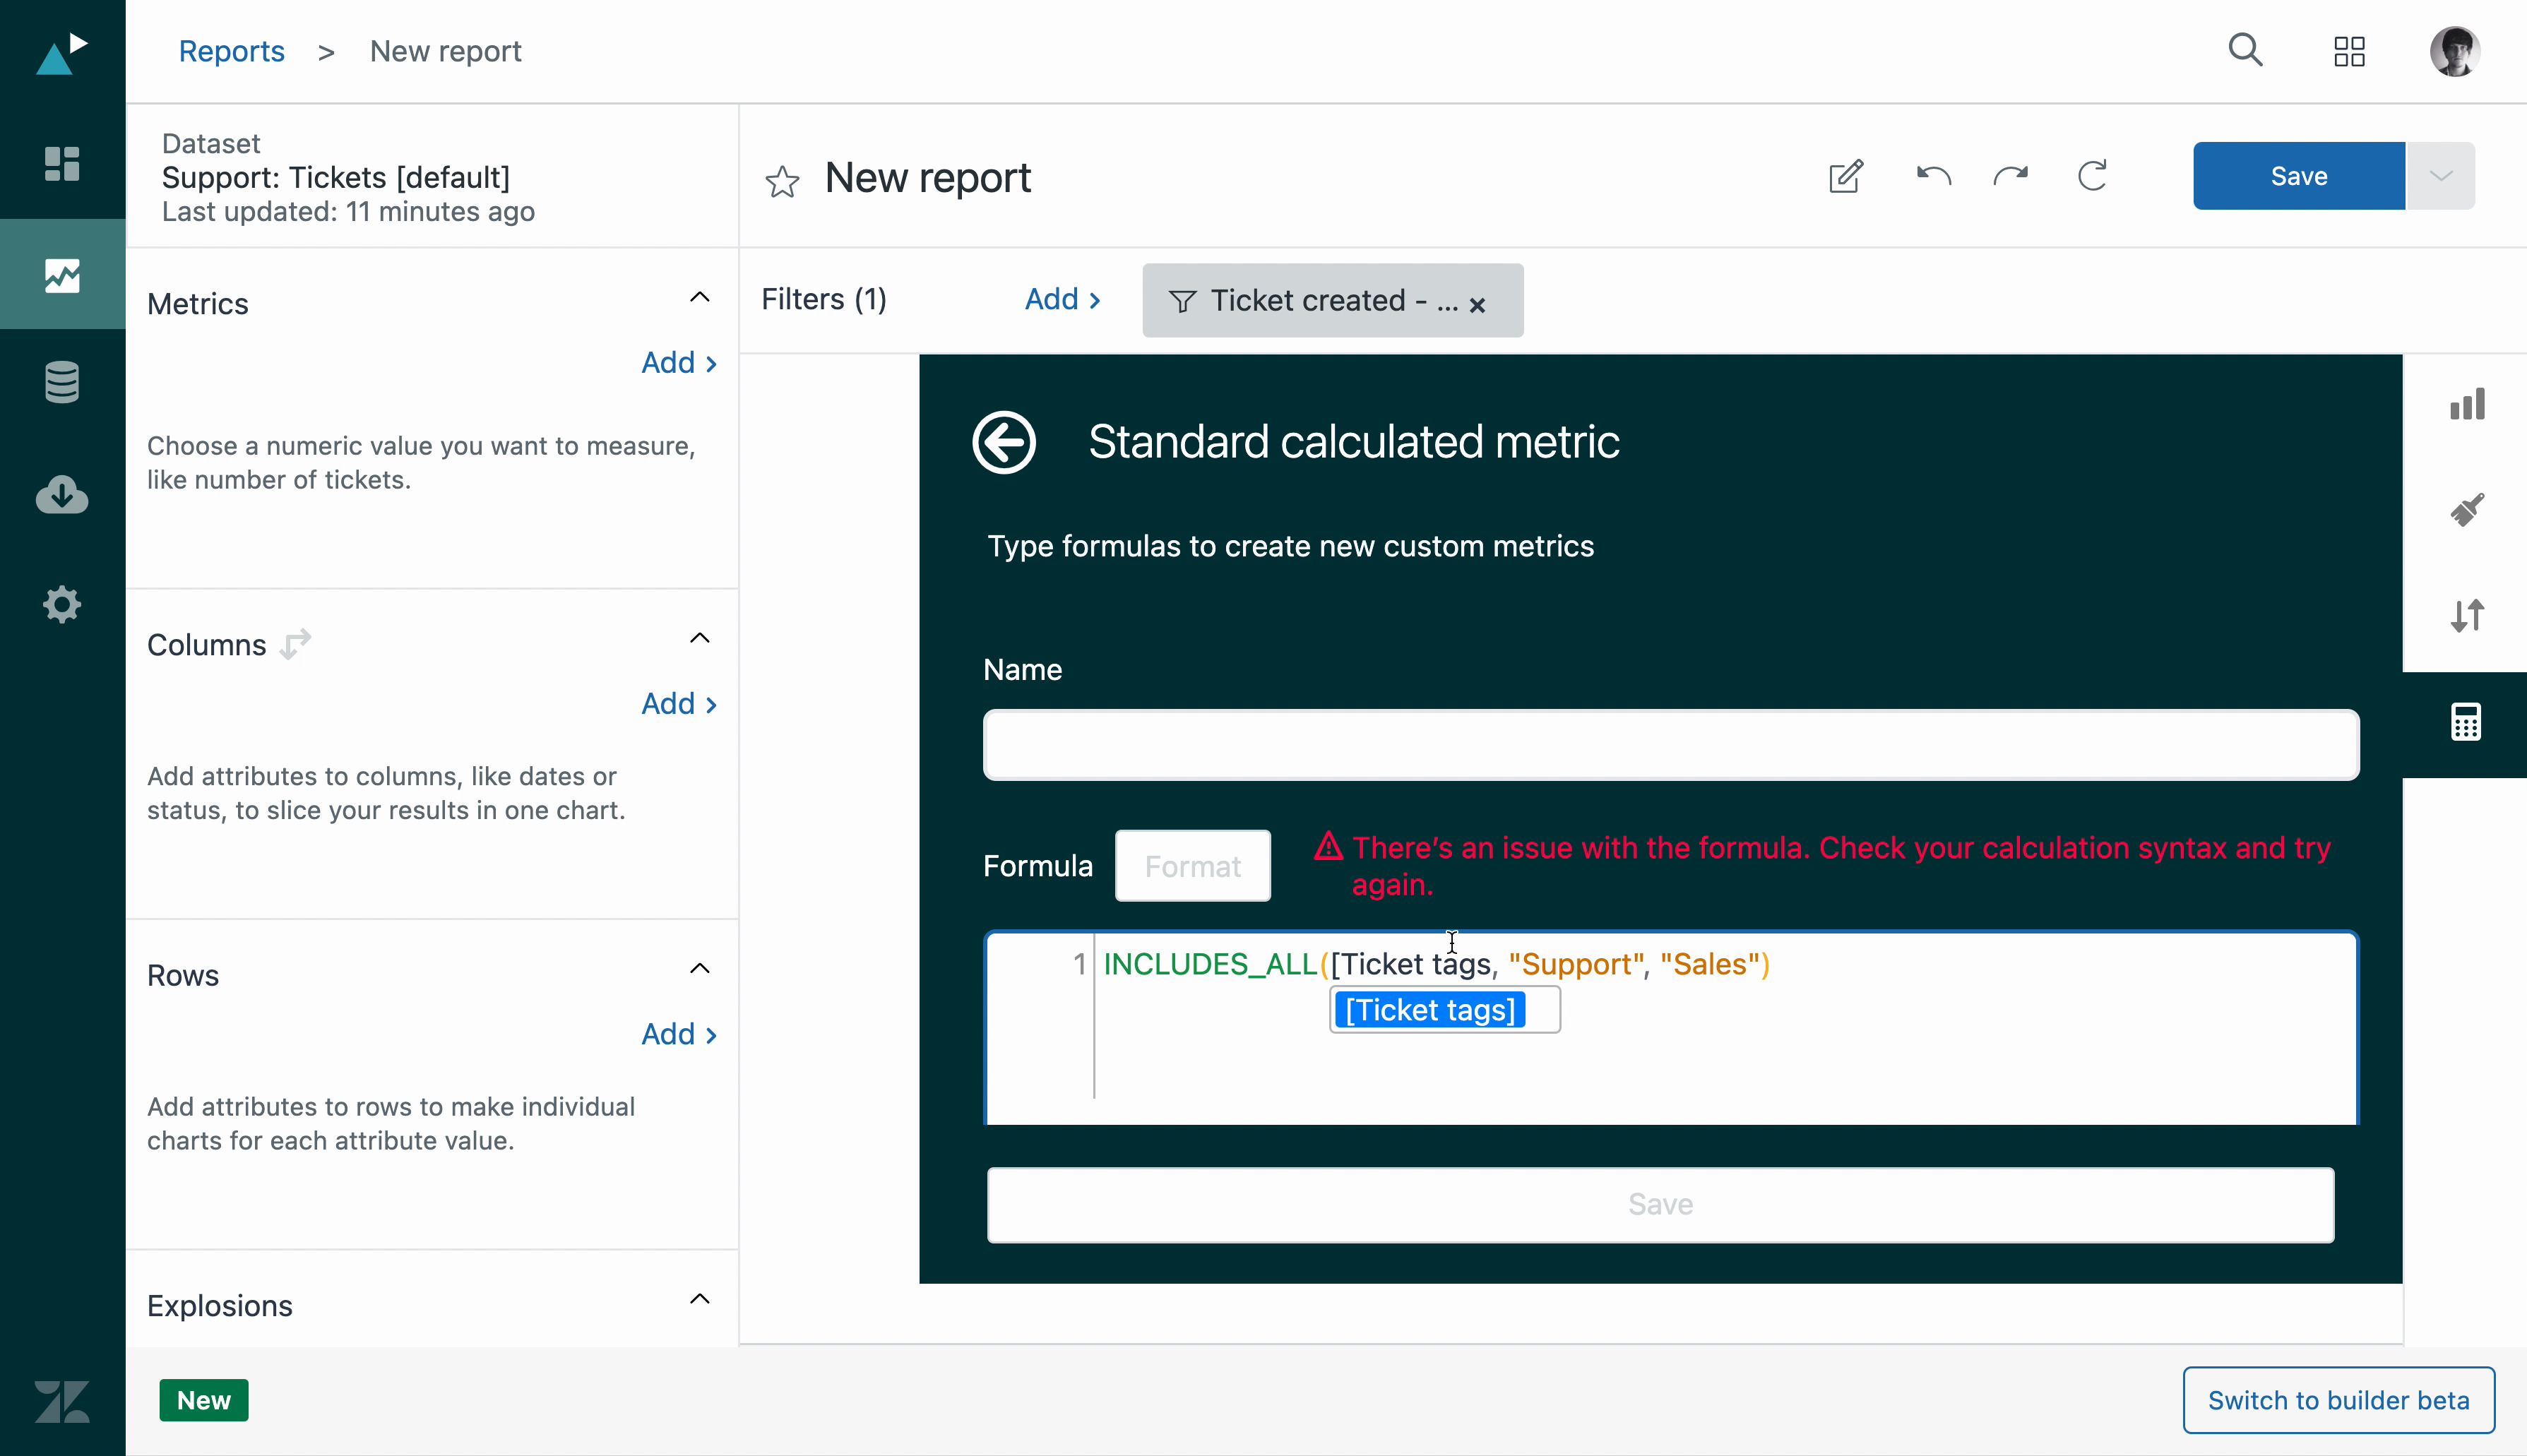Open Datasets via the database sidebar icon
This screenshot has height=1456, width=2527.
point(62,382)
